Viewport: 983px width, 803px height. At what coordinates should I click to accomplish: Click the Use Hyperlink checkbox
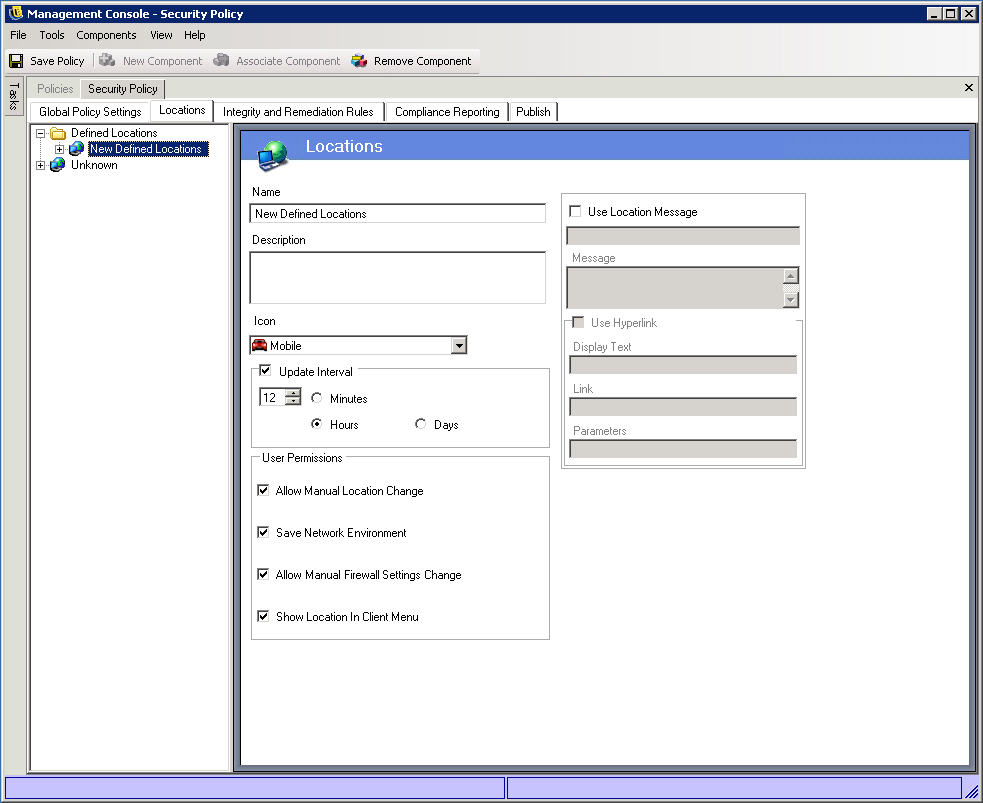point(578,322)
